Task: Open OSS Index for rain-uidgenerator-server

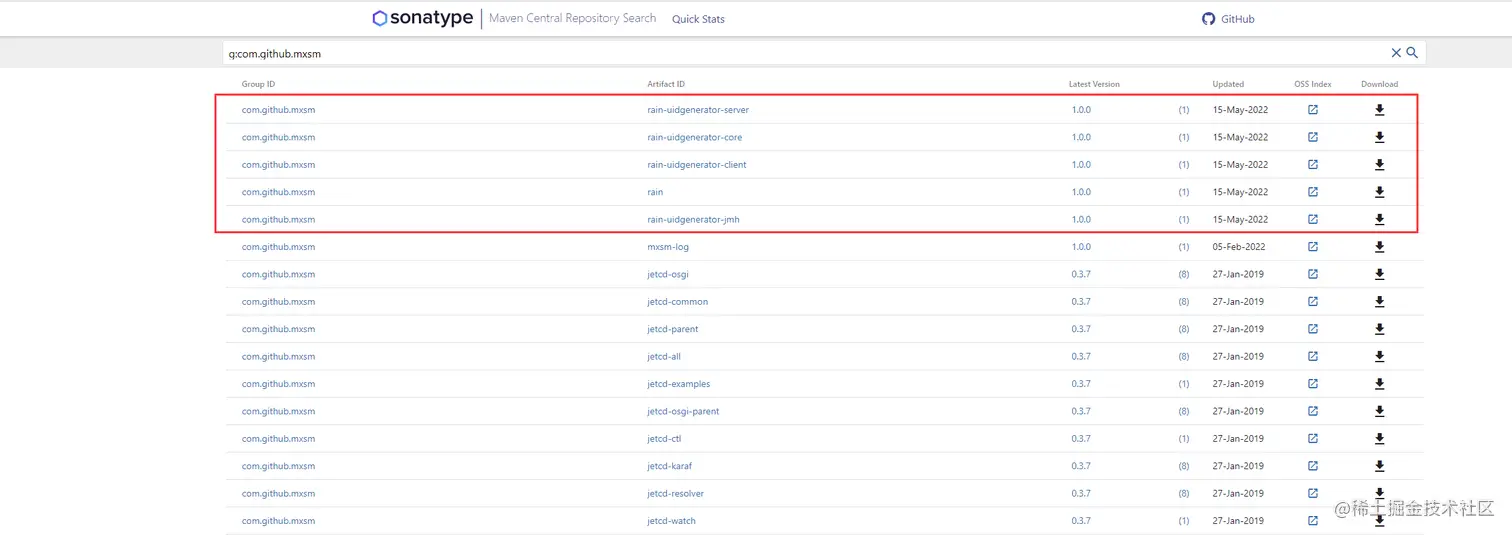Action: pos(1313,110)
